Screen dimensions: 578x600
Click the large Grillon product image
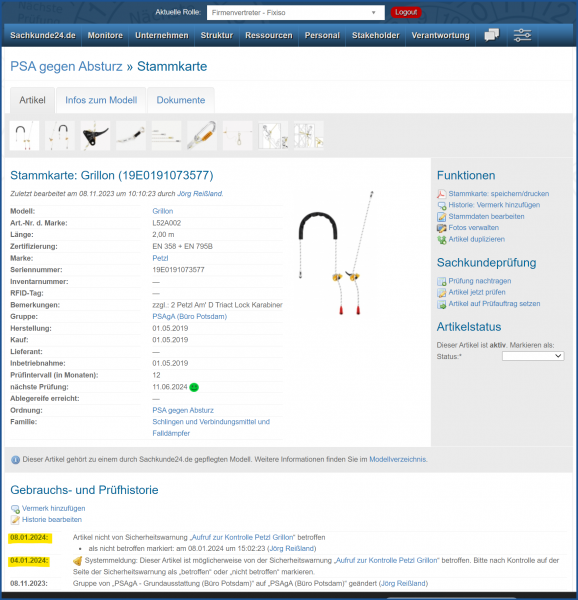pos(336,253)
